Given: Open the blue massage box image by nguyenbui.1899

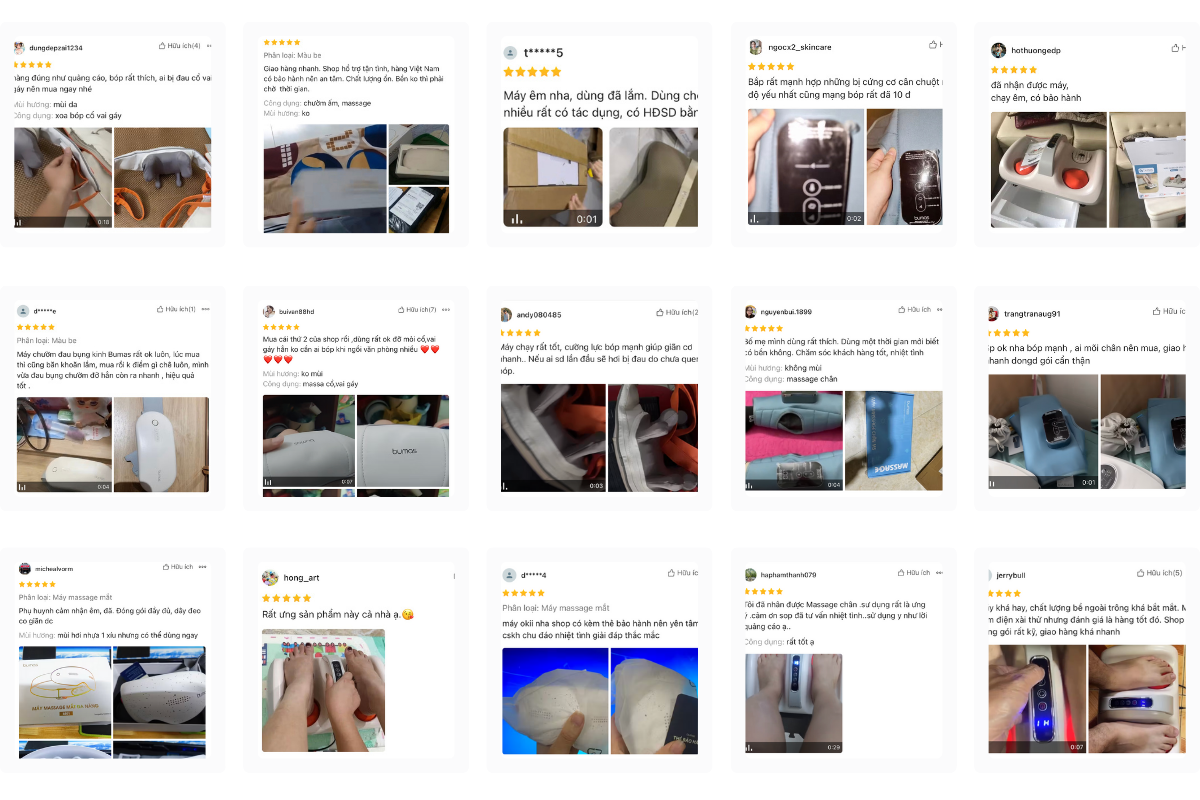Looking at the screenshot, I should point(894,441).
